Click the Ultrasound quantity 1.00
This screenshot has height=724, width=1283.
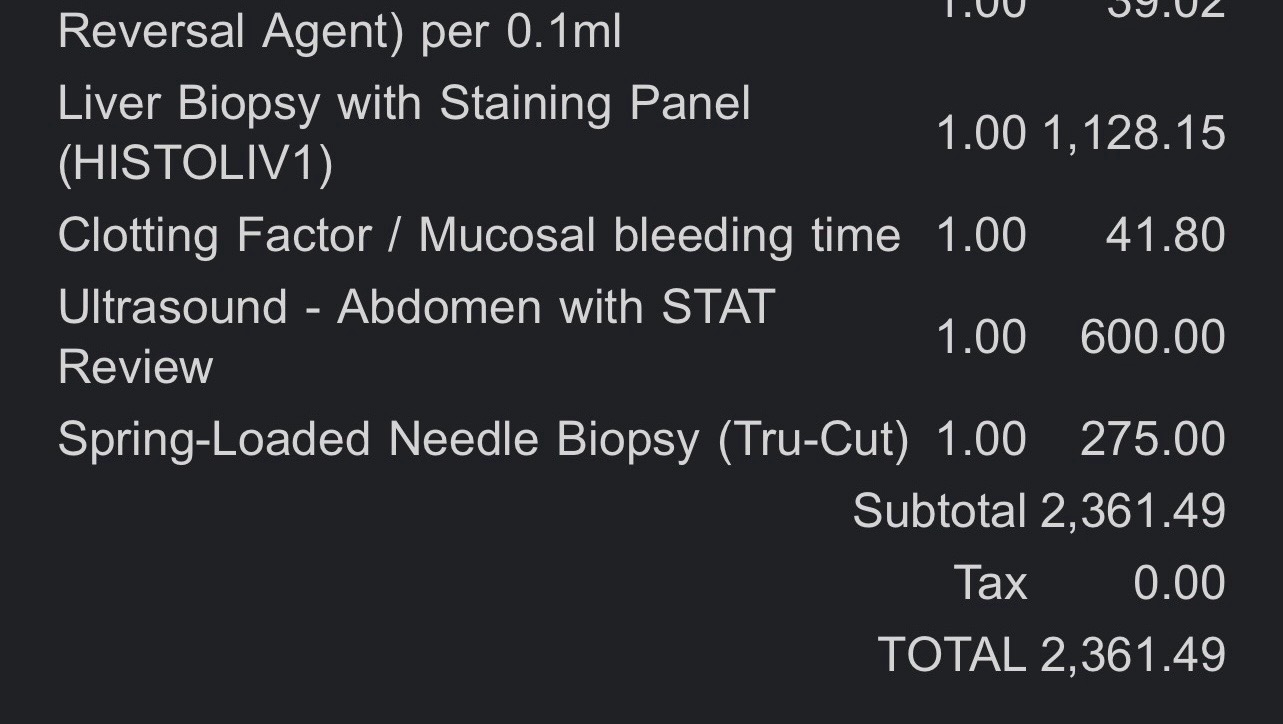point(981,337)
